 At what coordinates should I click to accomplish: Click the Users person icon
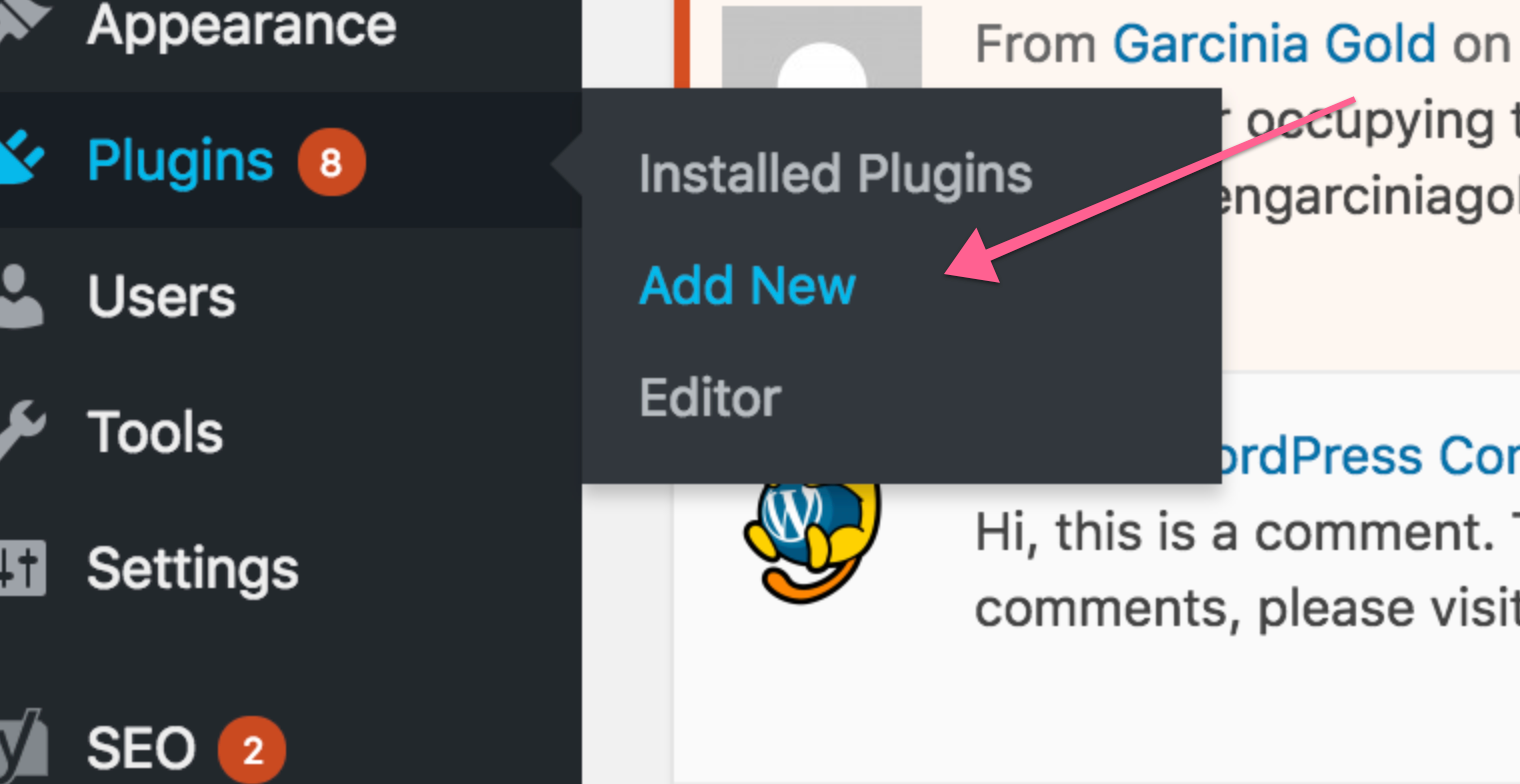click(x=22, y=297)
